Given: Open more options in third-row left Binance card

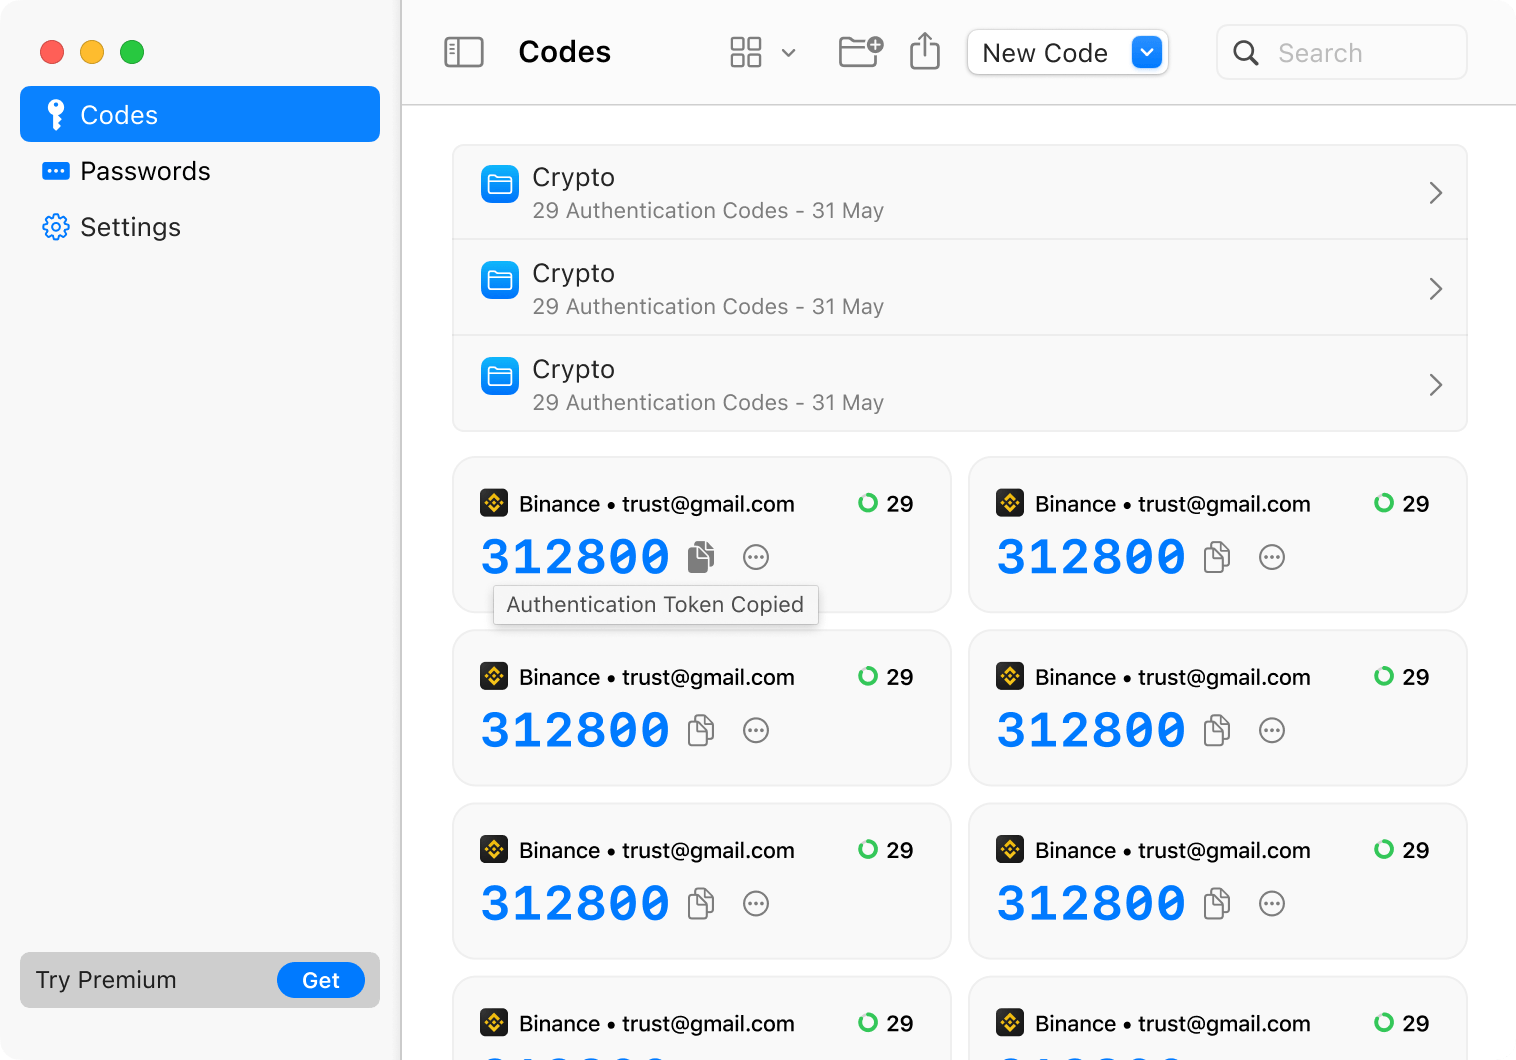Looking at the screenshot, I should click(756, 904).
